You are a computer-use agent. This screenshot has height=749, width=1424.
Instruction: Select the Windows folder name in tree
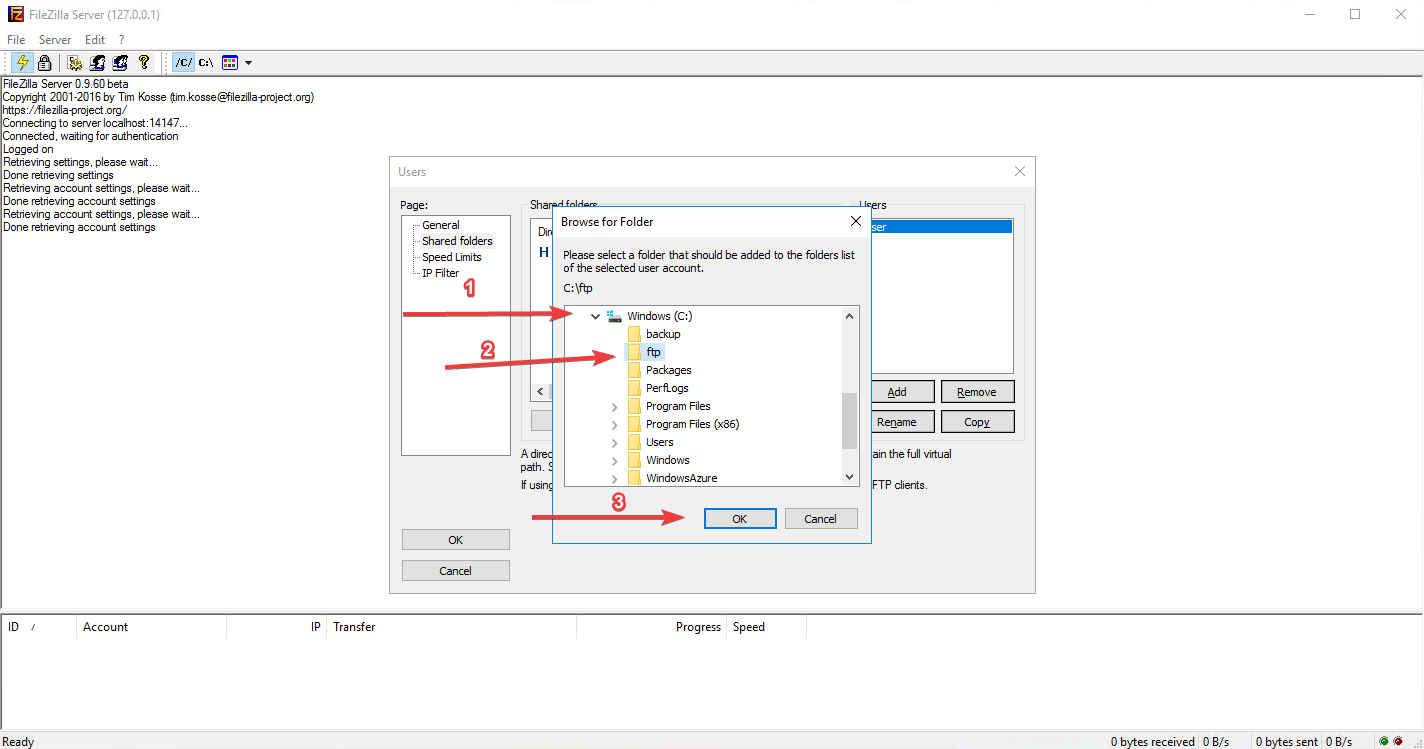[x=668, y=460]
